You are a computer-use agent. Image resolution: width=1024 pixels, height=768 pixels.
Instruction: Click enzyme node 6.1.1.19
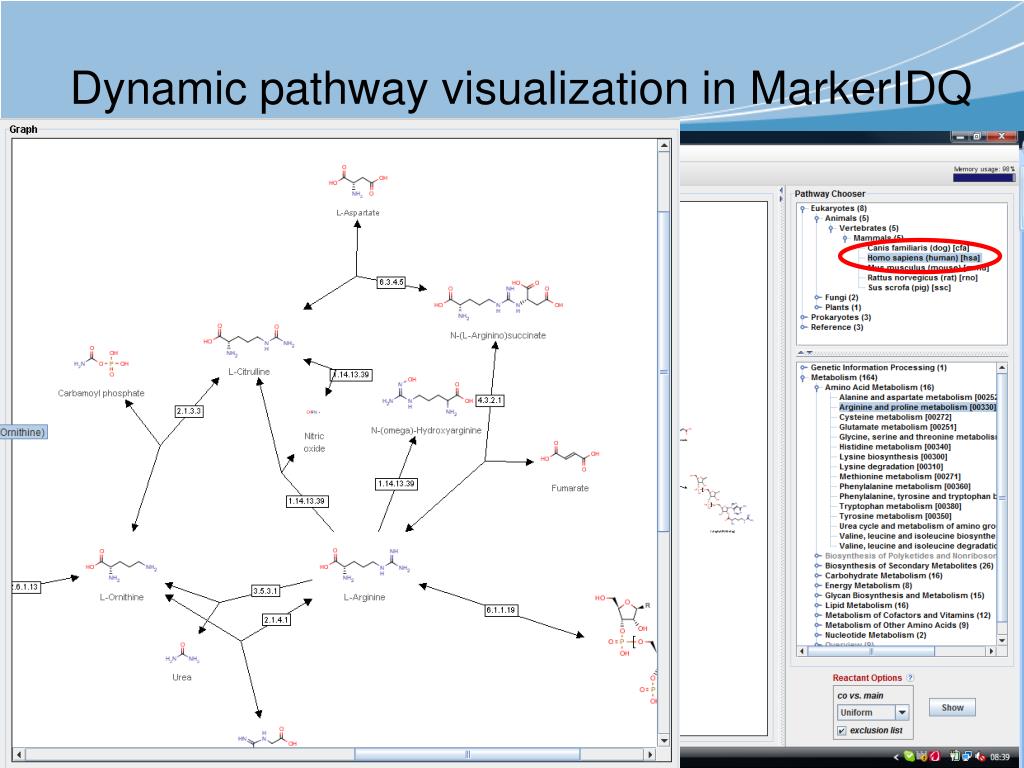pos(501,610)
